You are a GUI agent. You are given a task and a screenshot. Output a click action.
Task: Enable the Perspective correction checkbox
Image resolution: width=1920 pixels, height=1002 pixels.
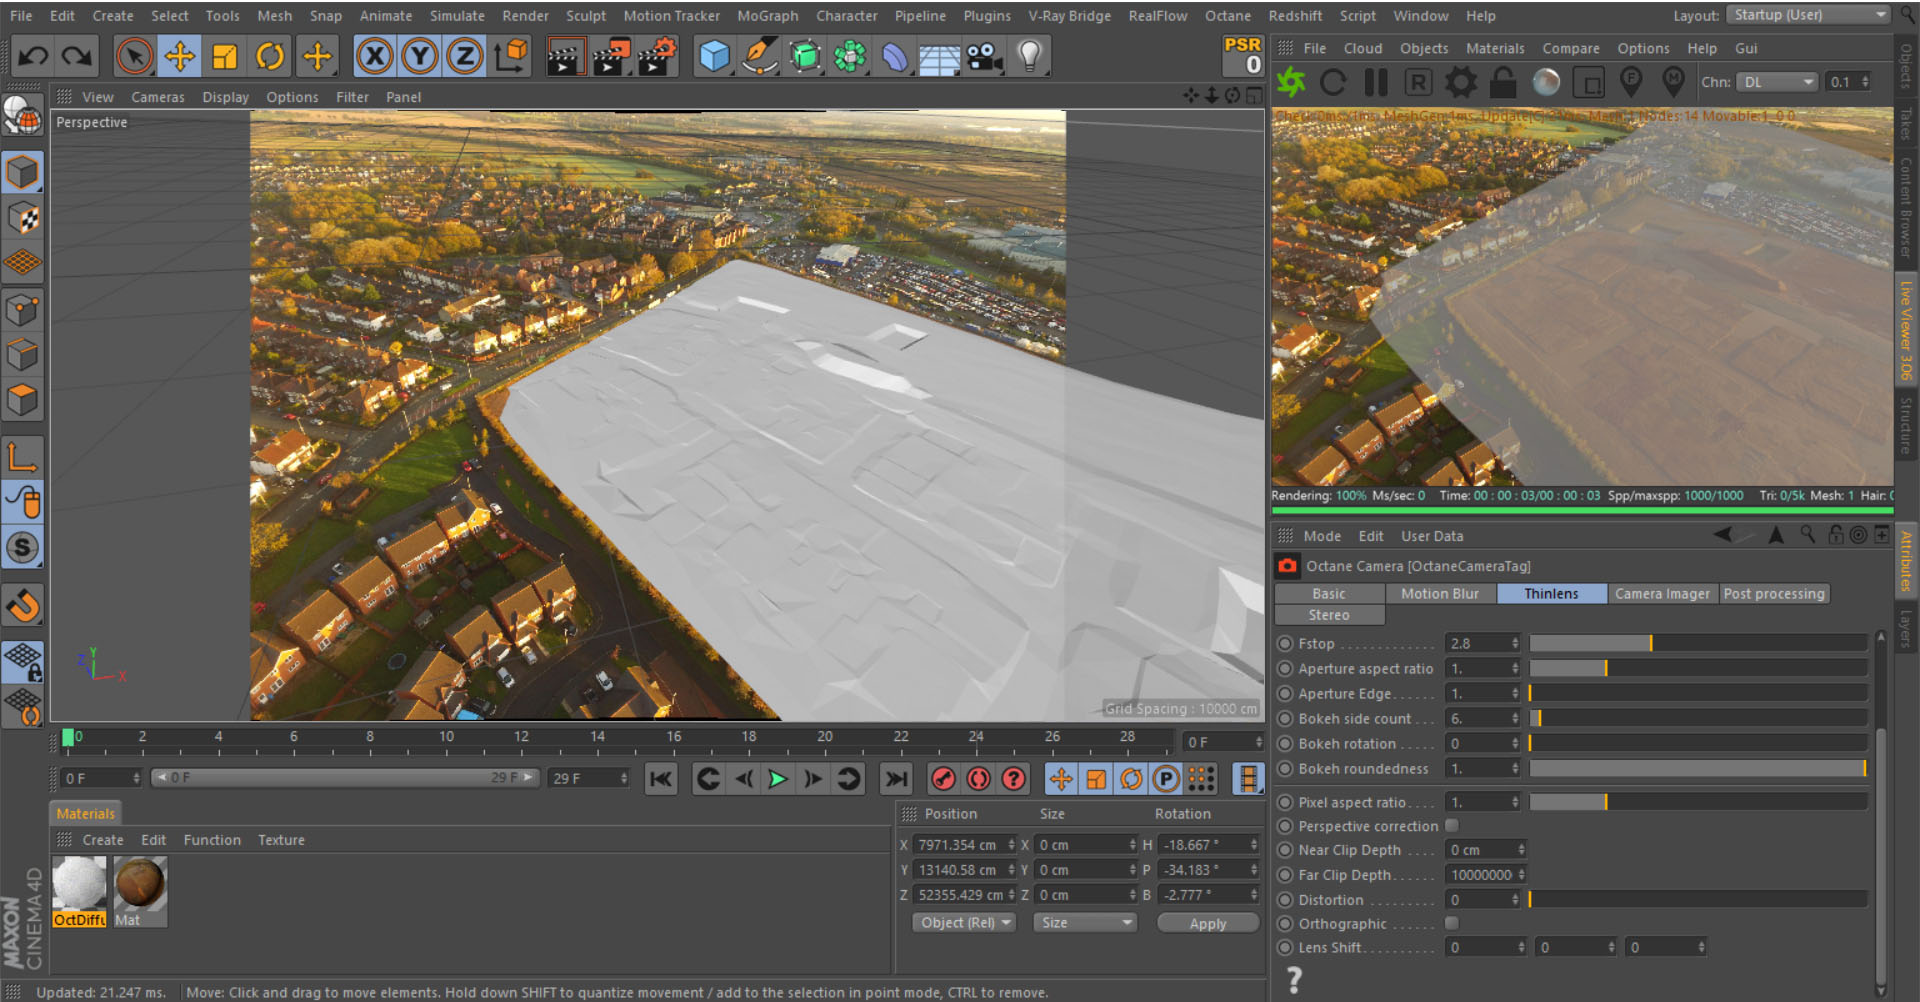[x=1452, y=826]
